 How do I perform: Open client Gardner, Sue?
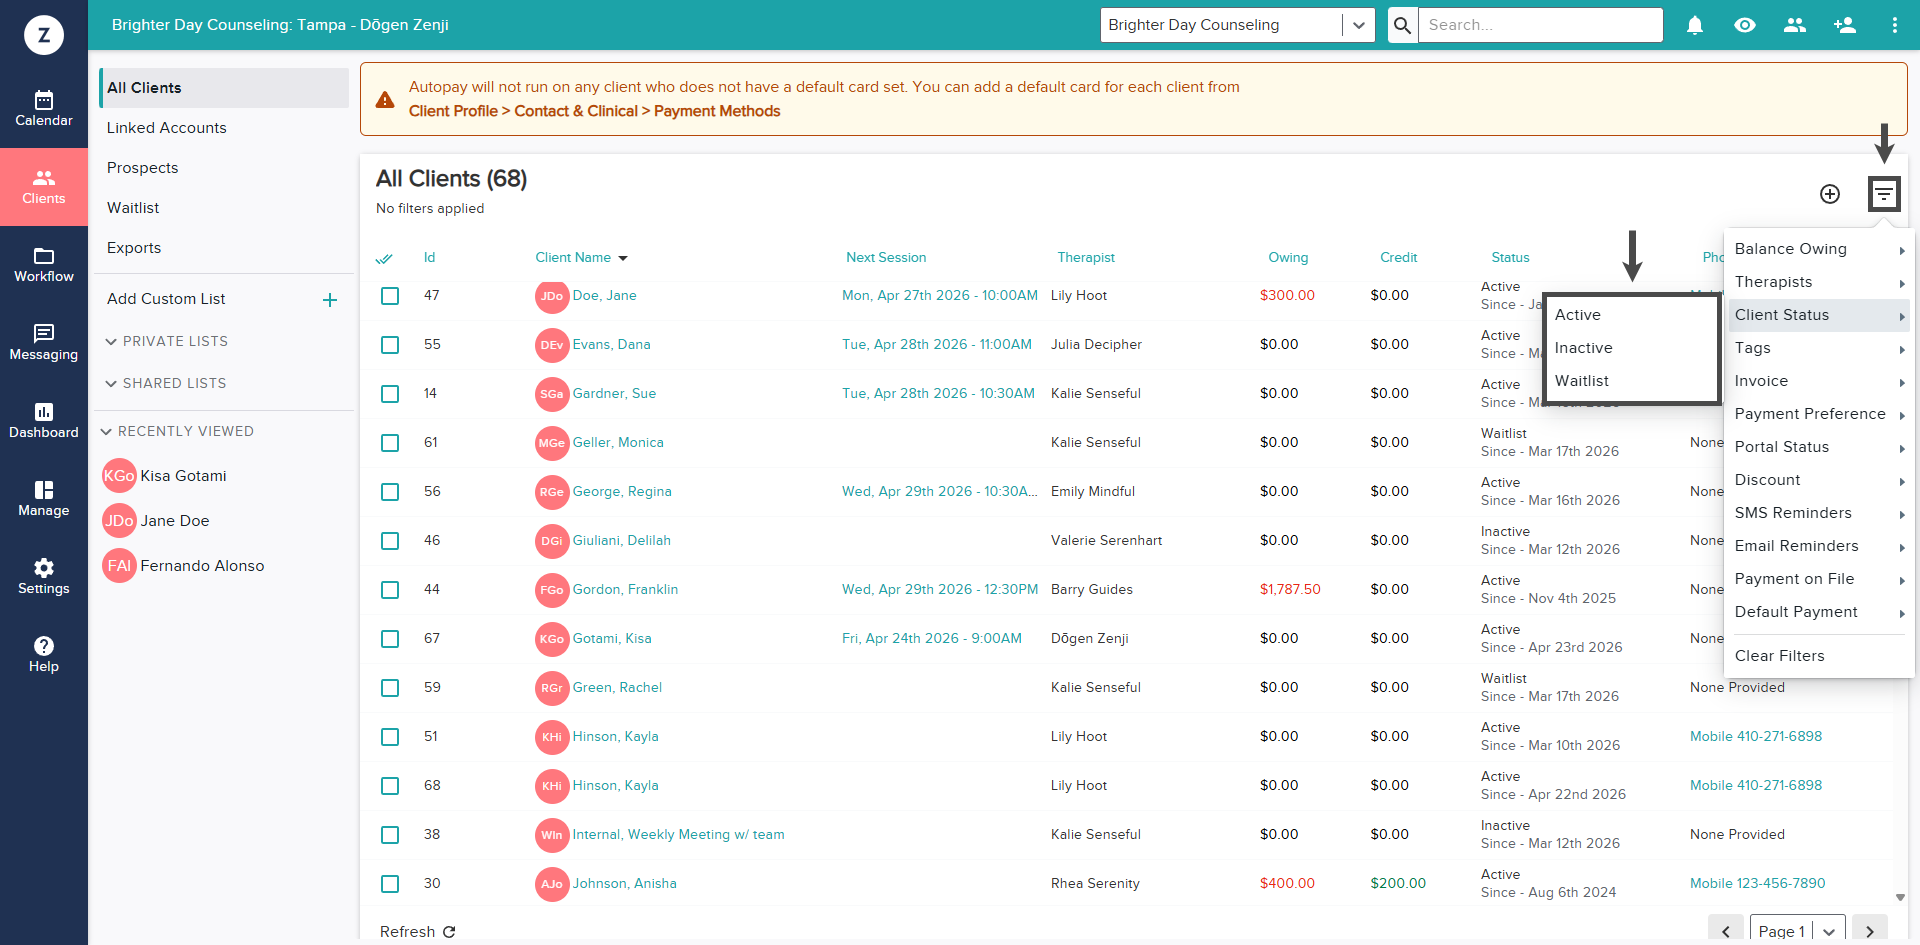click(614, 394)
